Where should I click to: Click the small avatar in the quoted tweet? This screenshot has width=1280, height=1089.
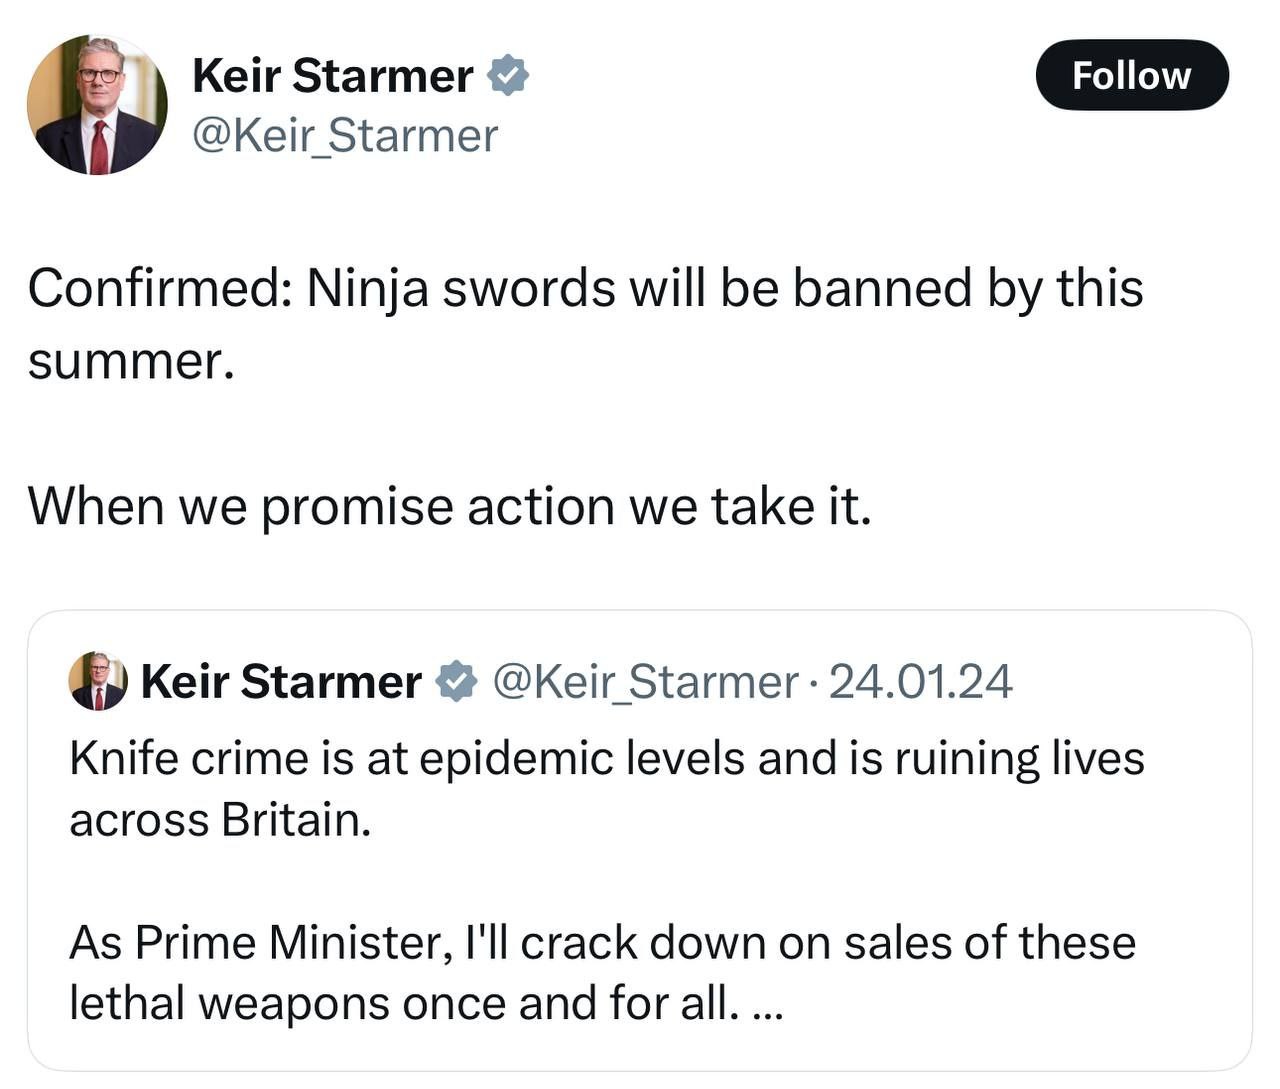point(98,681)
